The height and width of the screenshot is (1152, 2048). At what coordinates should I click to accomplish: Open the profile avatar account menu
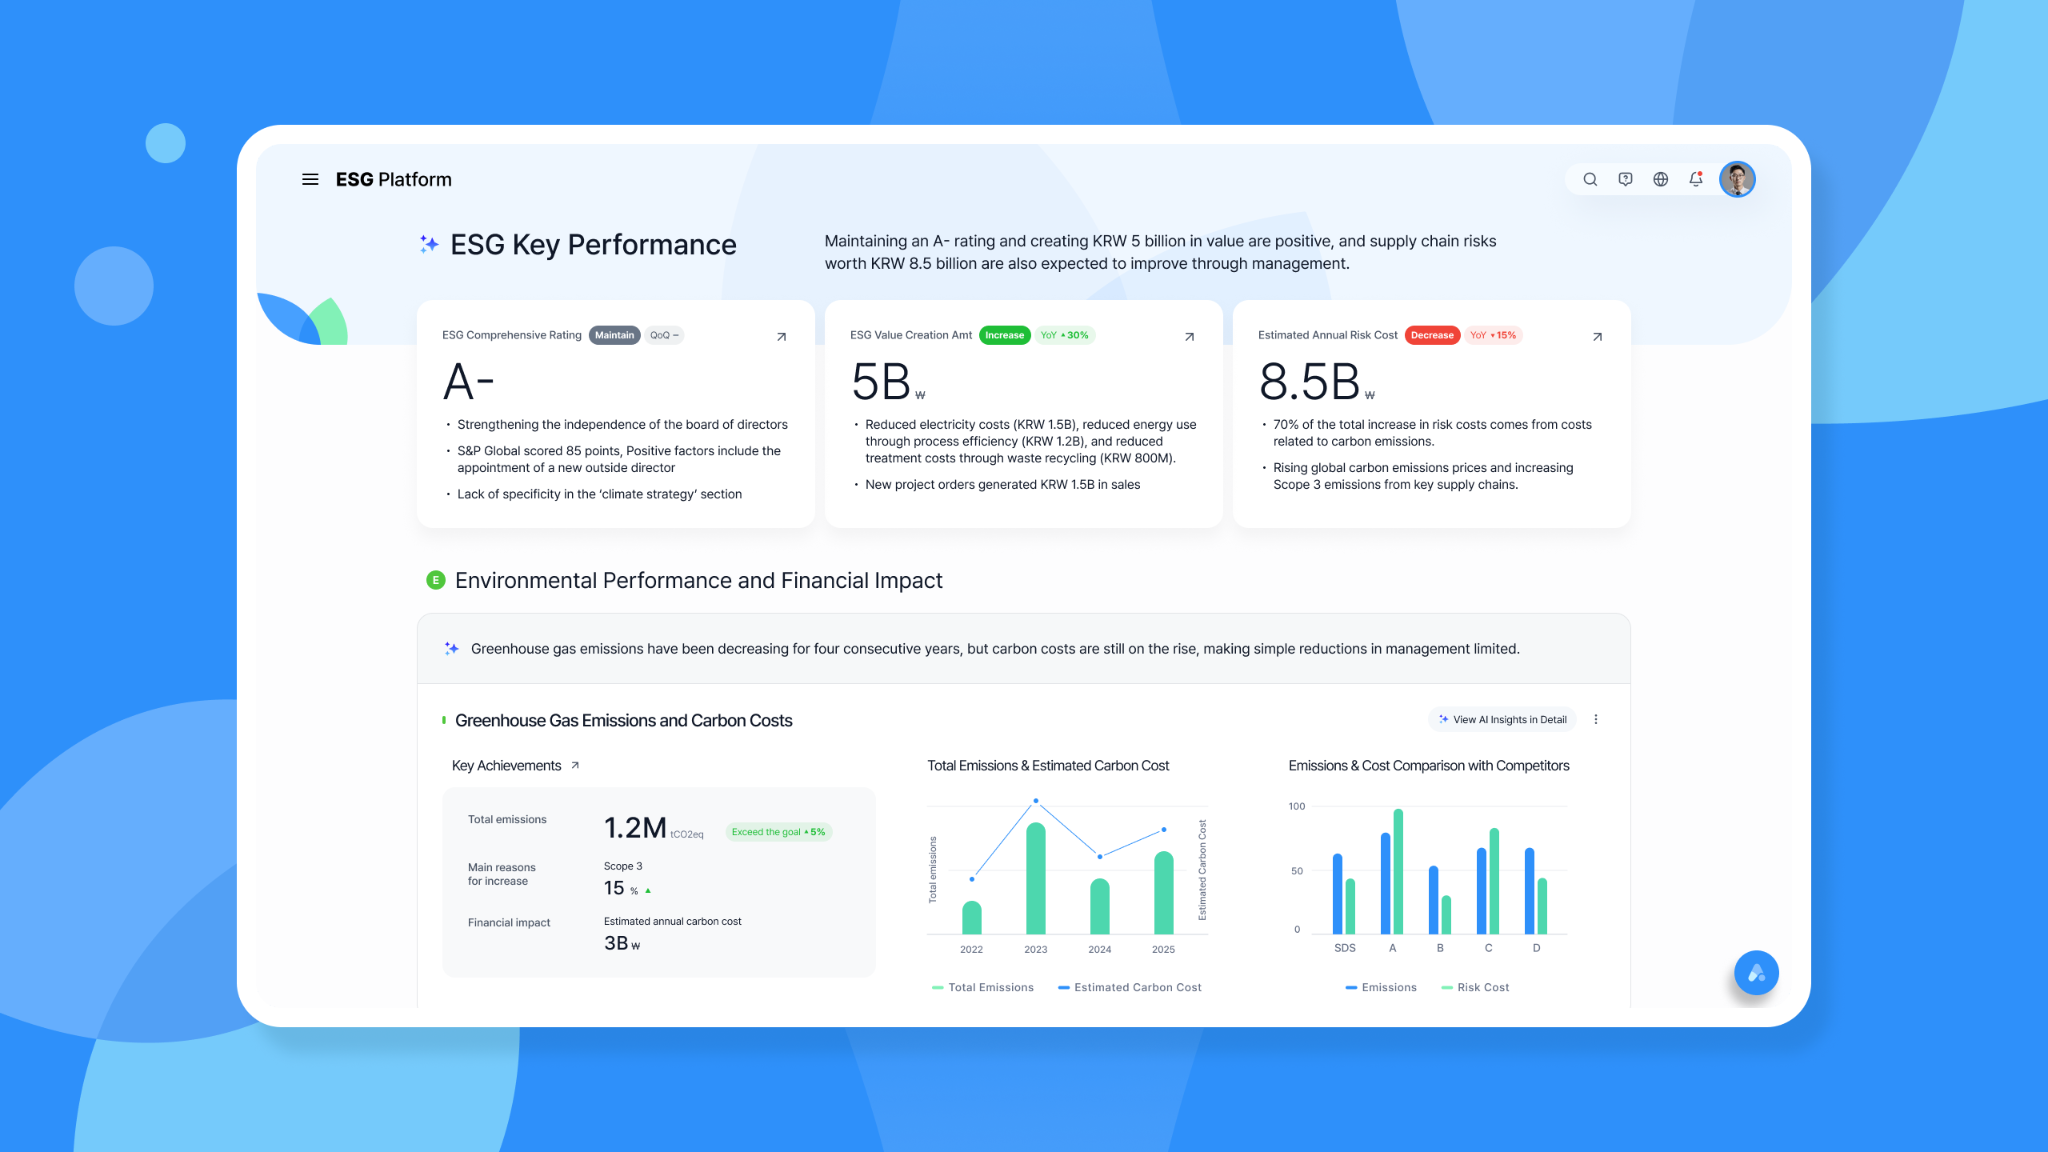pyautogui.click(x=1737, y=179)
